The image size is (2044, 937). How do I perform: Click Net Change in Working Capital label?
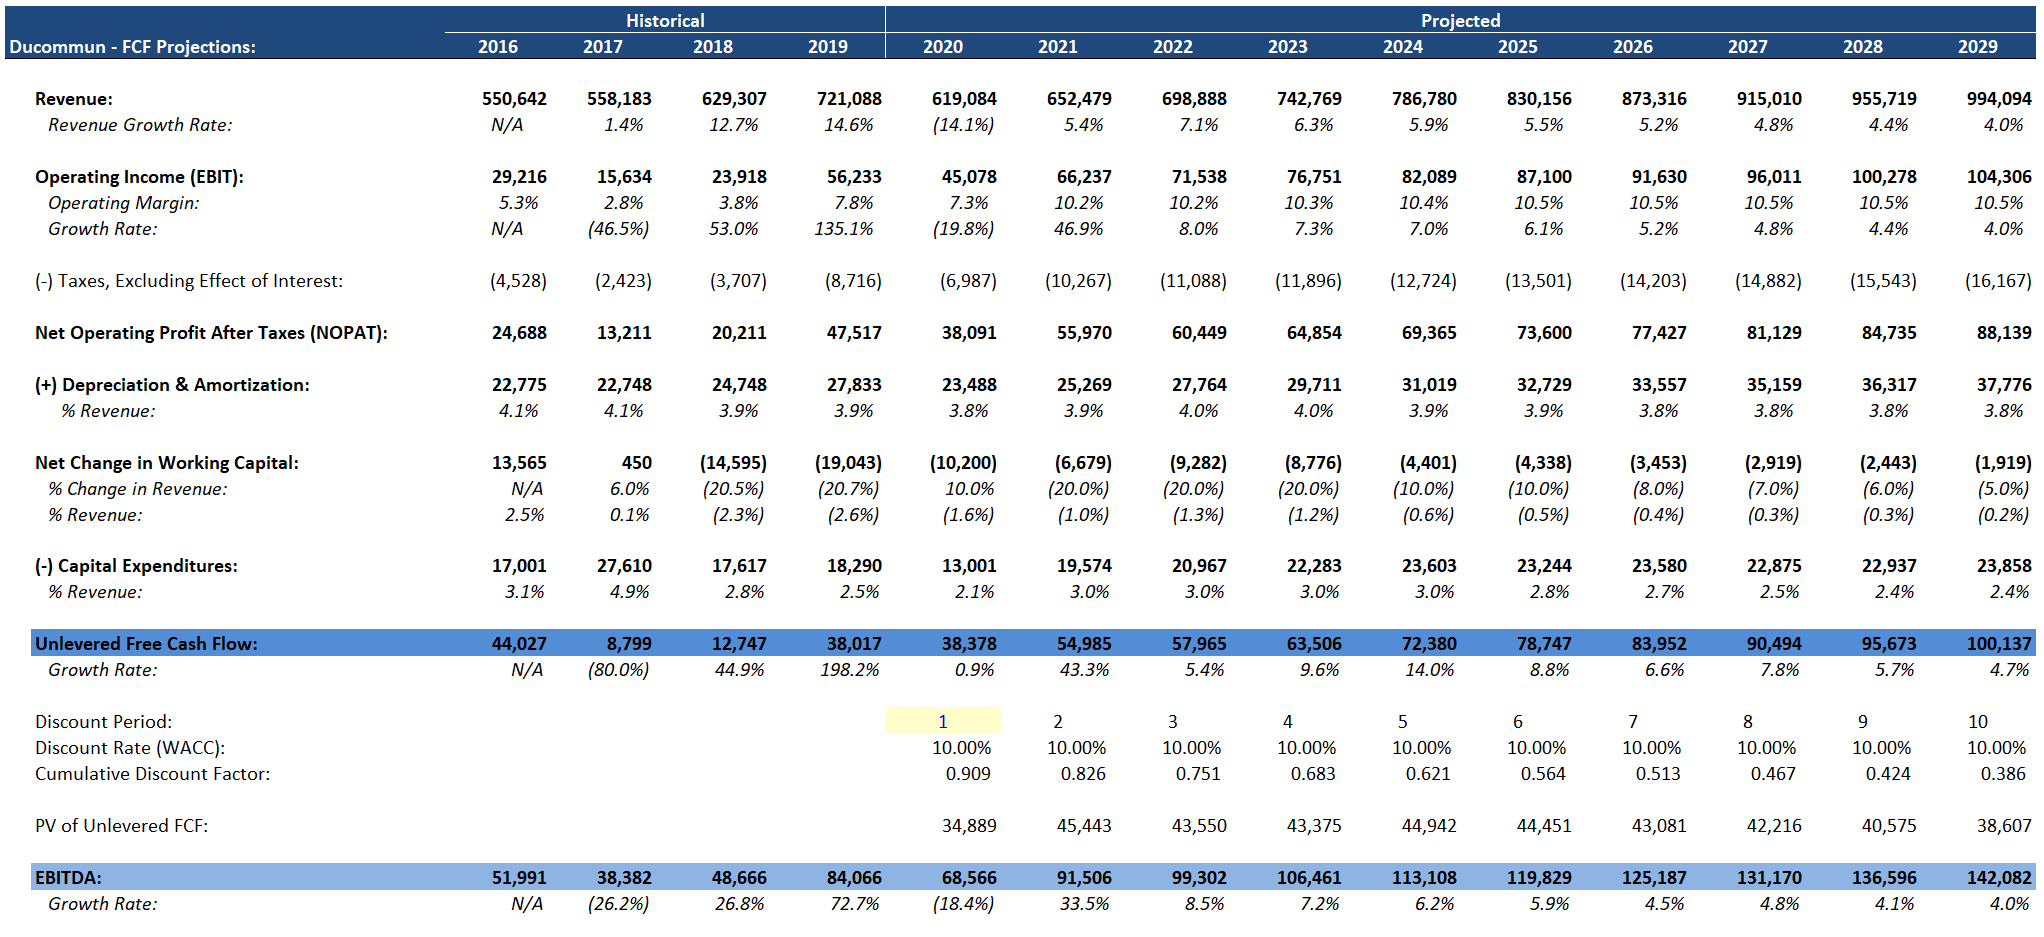coord(167,463)
